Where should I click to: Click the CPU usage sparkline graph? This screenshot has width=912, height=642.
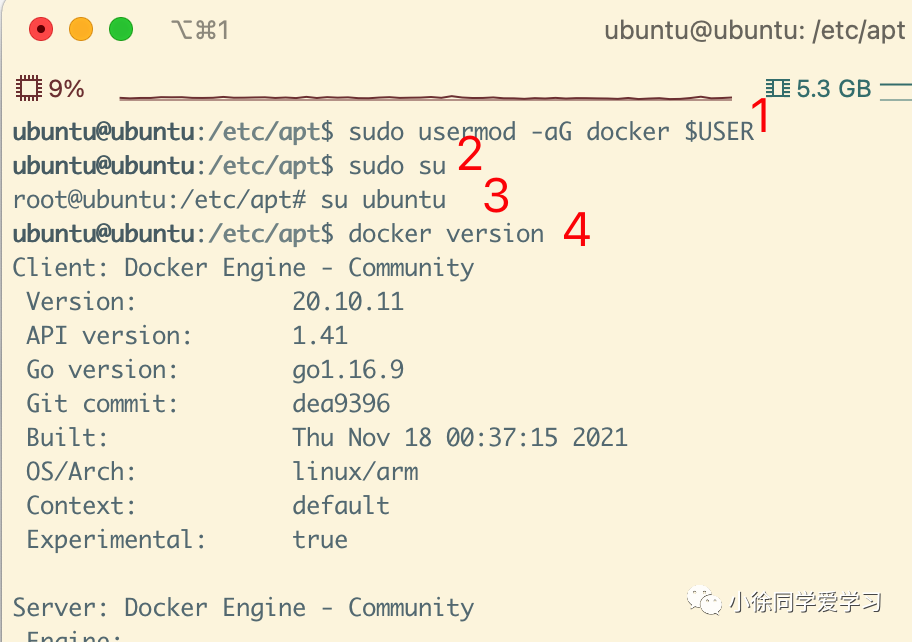[425, 97]
